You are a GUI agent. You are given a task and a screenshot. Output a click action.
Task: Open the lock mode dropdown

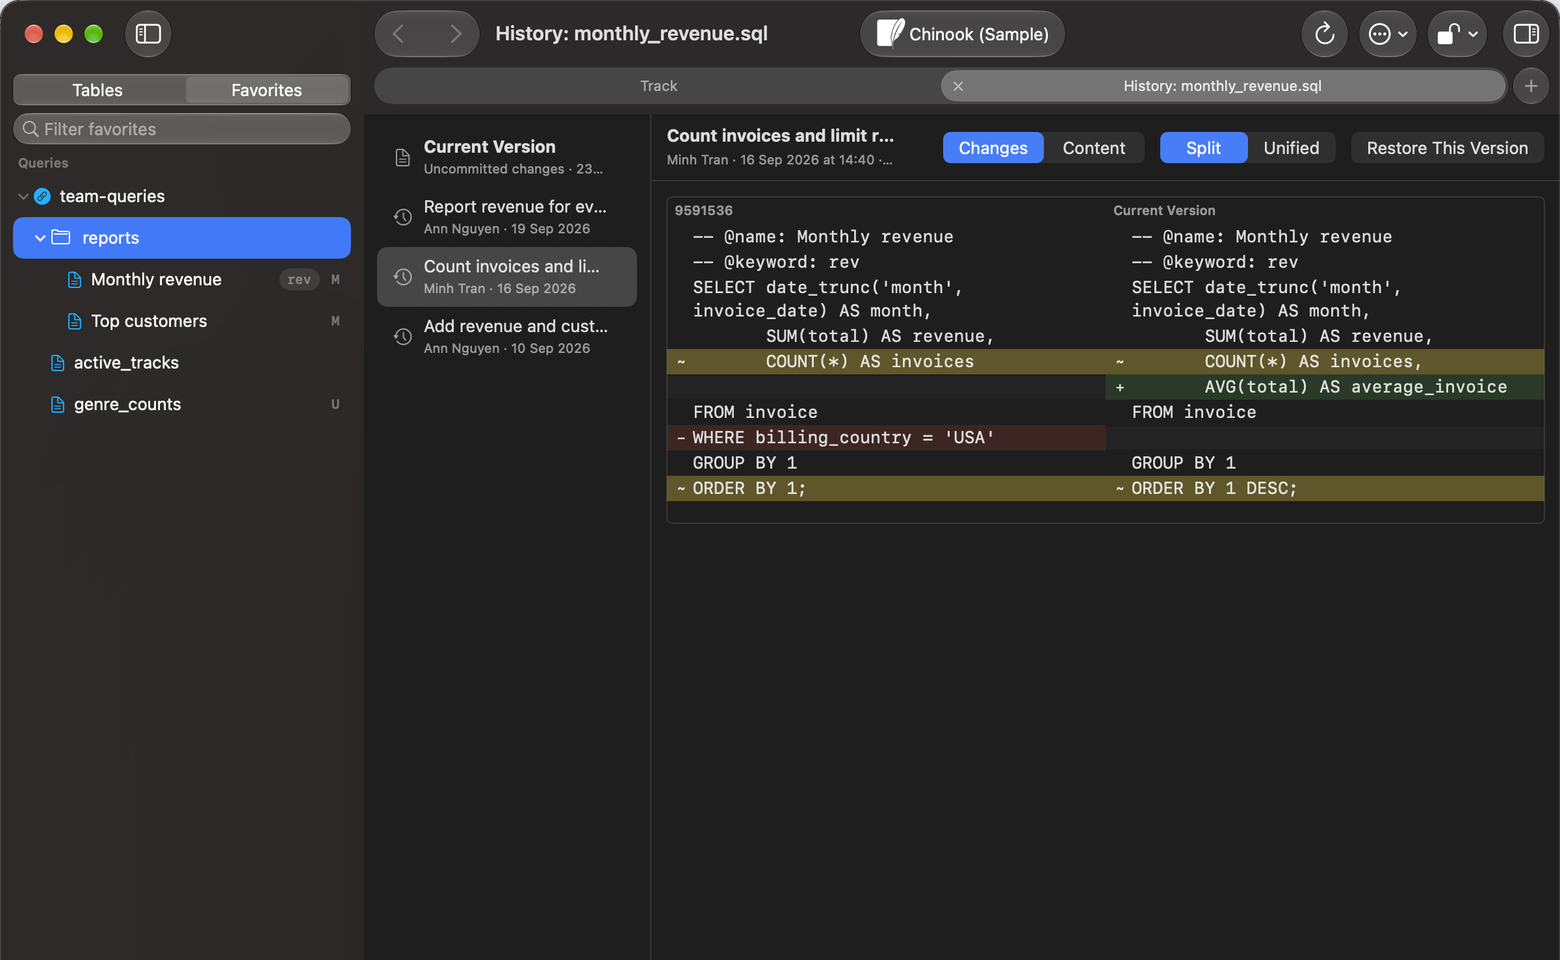[1457, 34]
